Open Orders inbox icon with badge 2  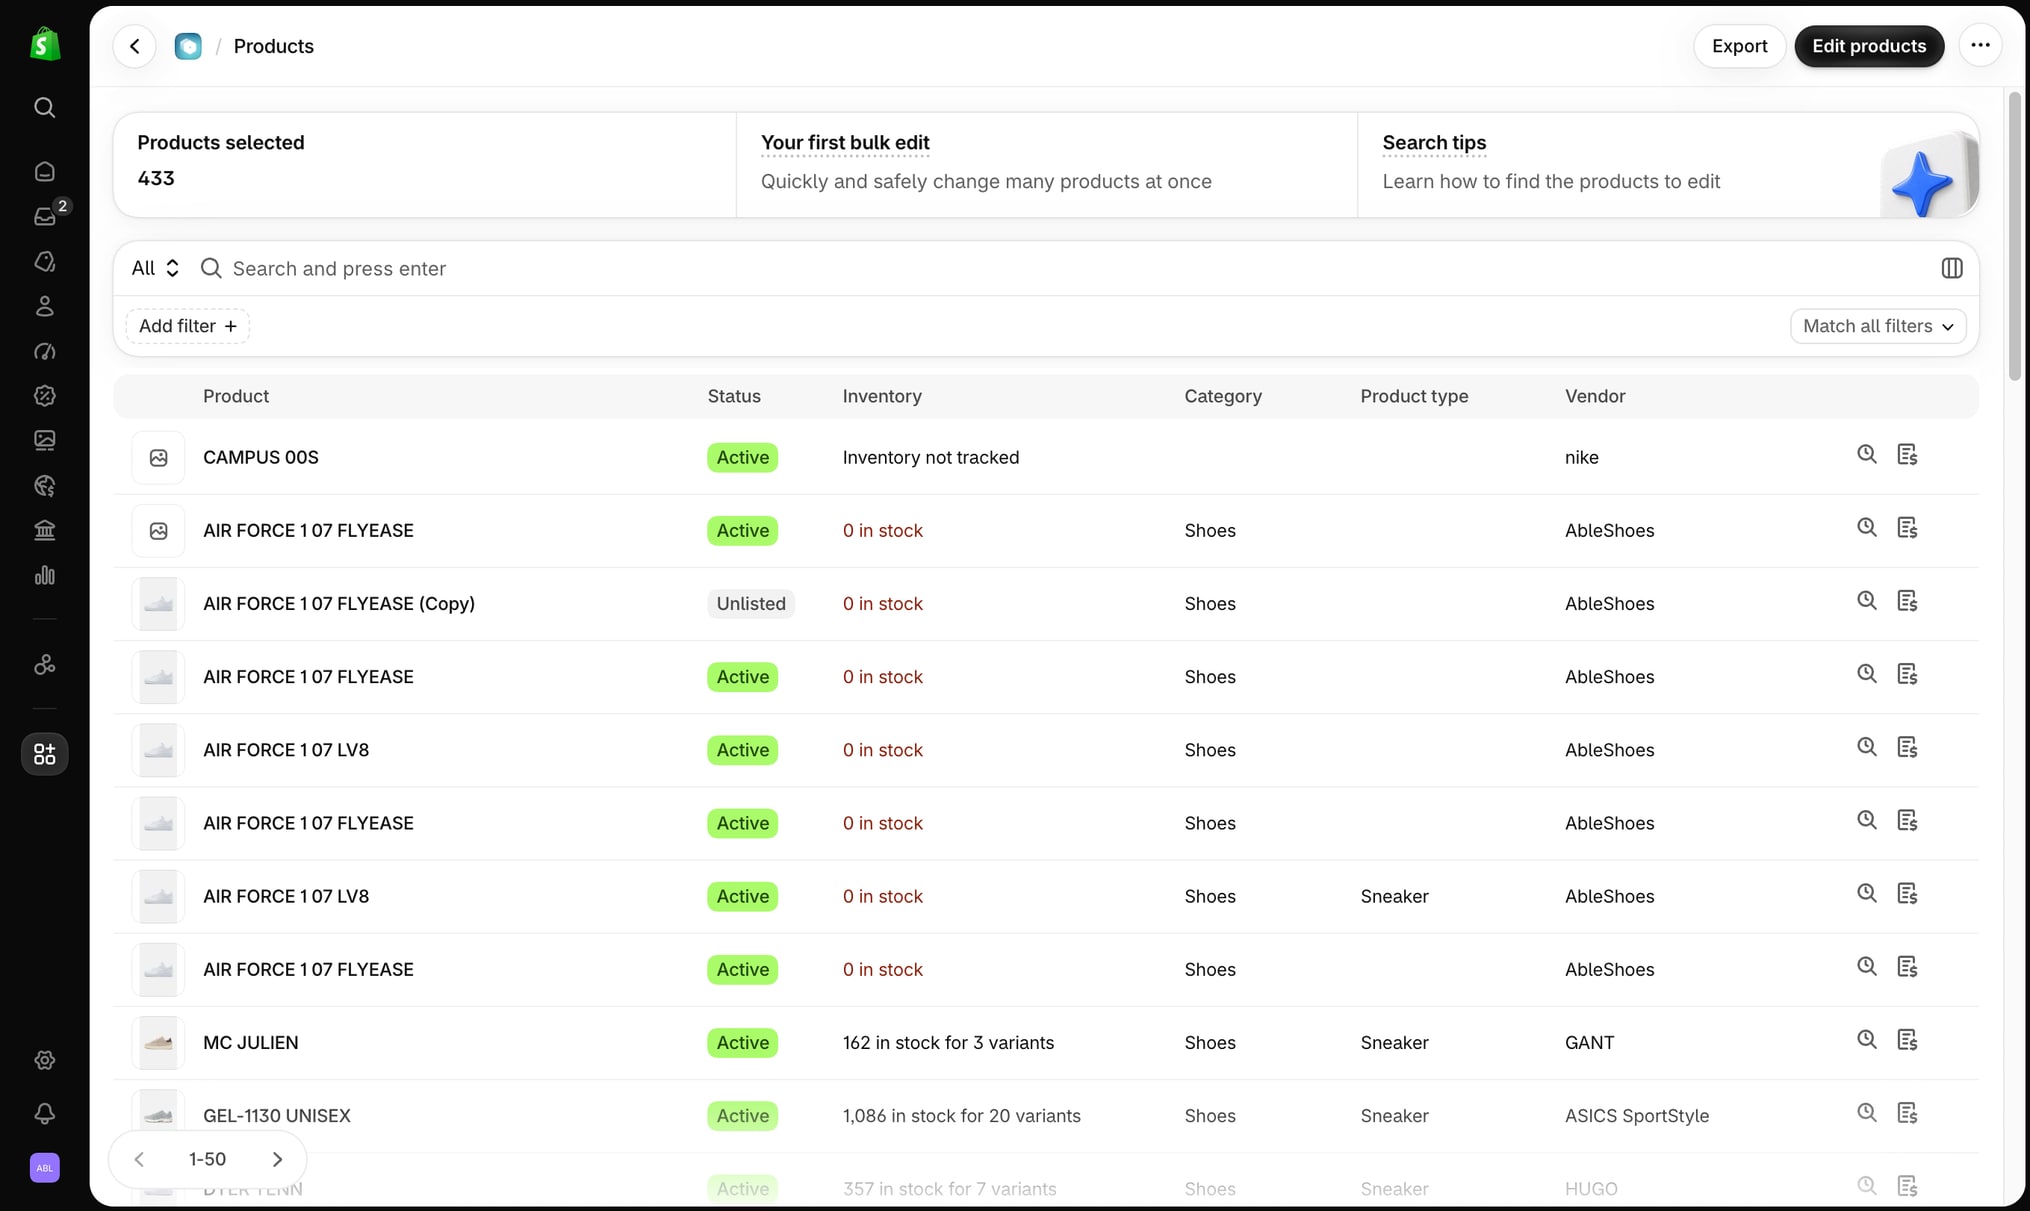[x=45, y=216]
